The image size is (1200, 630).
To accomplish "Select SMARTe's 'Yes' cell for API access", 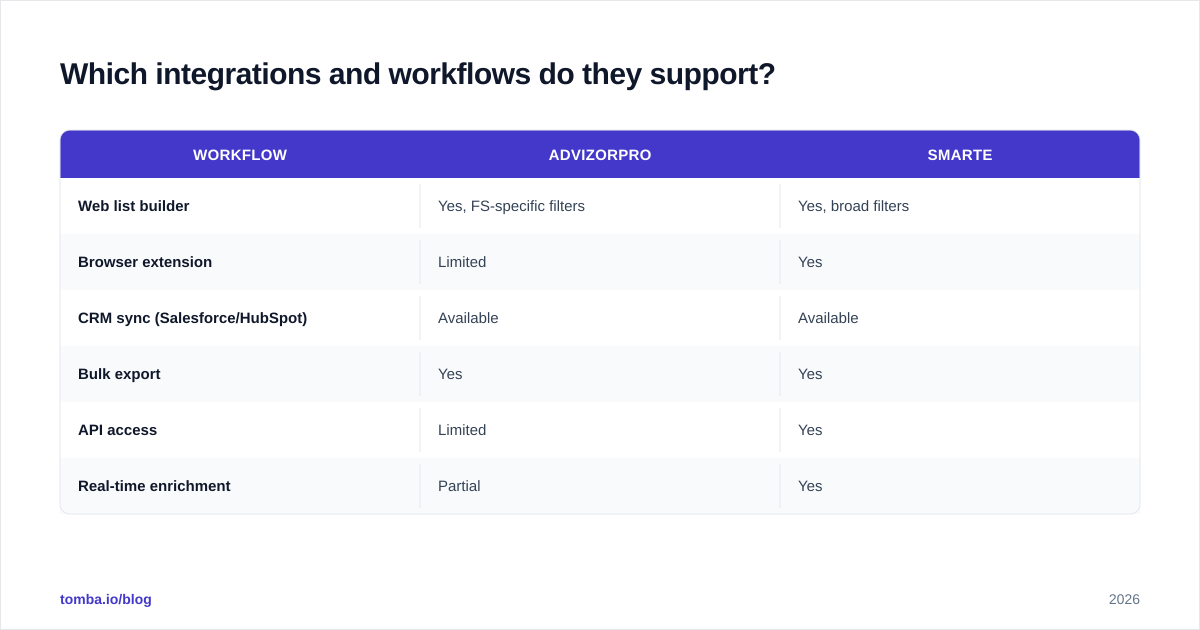I will (960, 430).
